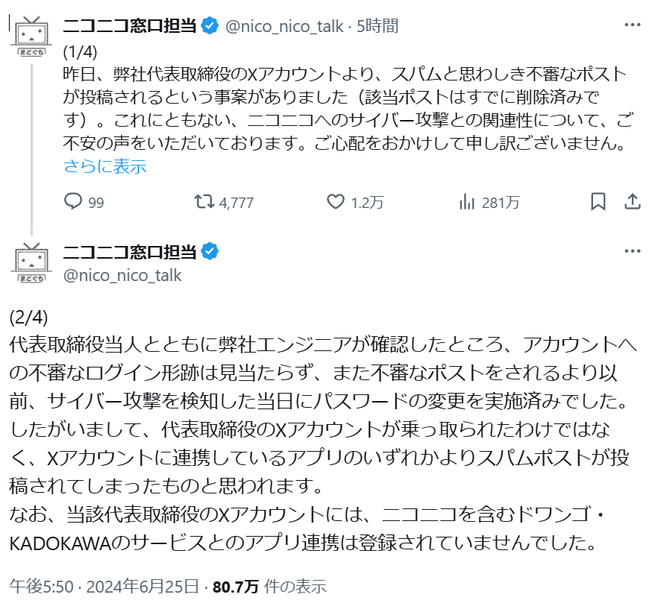The width and height of the screenshot is (655, 612).
Task: Click @nico_nico_talk handle under second post name
Action: point(123,274)
